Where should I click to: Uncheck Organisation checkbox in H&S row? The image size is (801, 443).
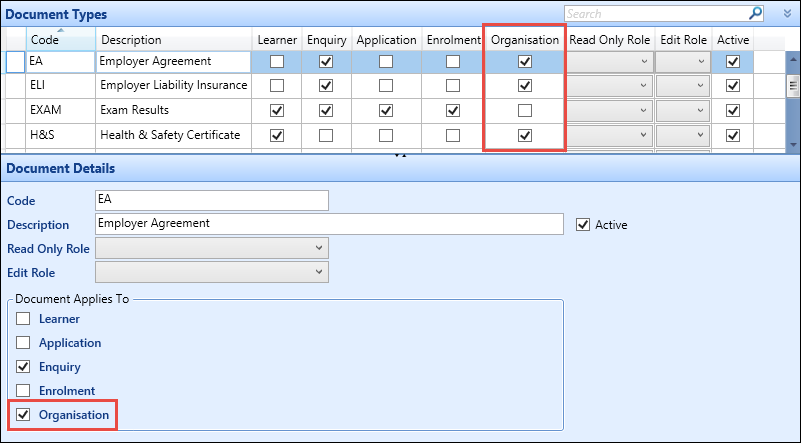tap(525, 135)
